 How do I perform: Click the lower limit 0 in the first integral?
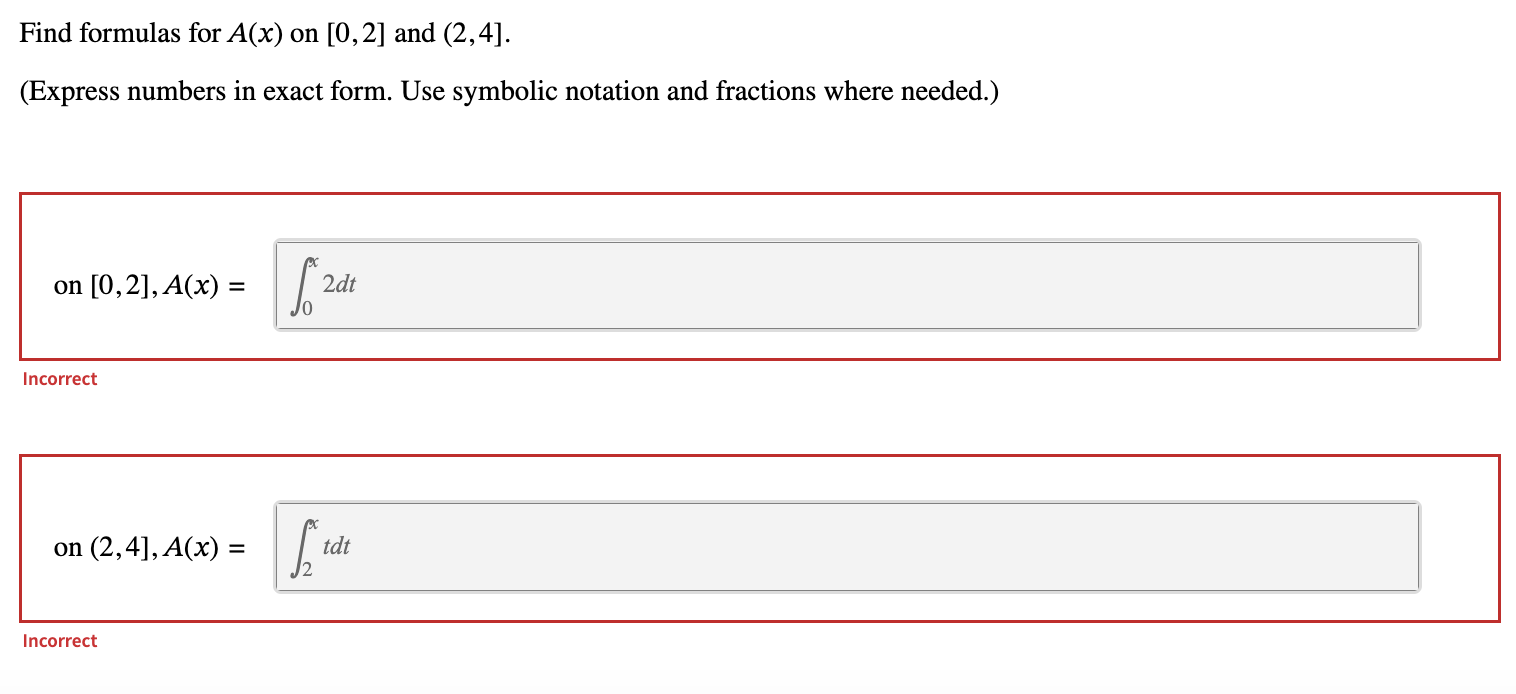[x=307, y=308]
